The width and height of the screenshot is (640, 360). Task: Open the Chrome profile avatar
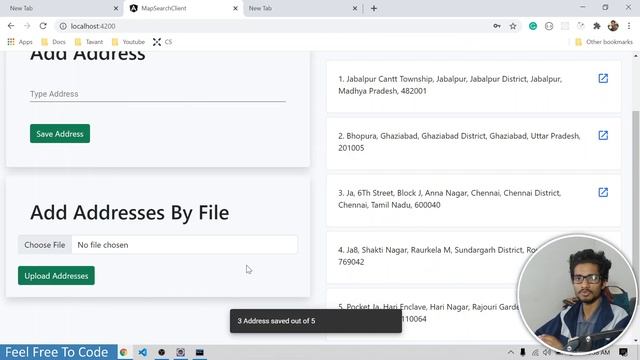613,26
